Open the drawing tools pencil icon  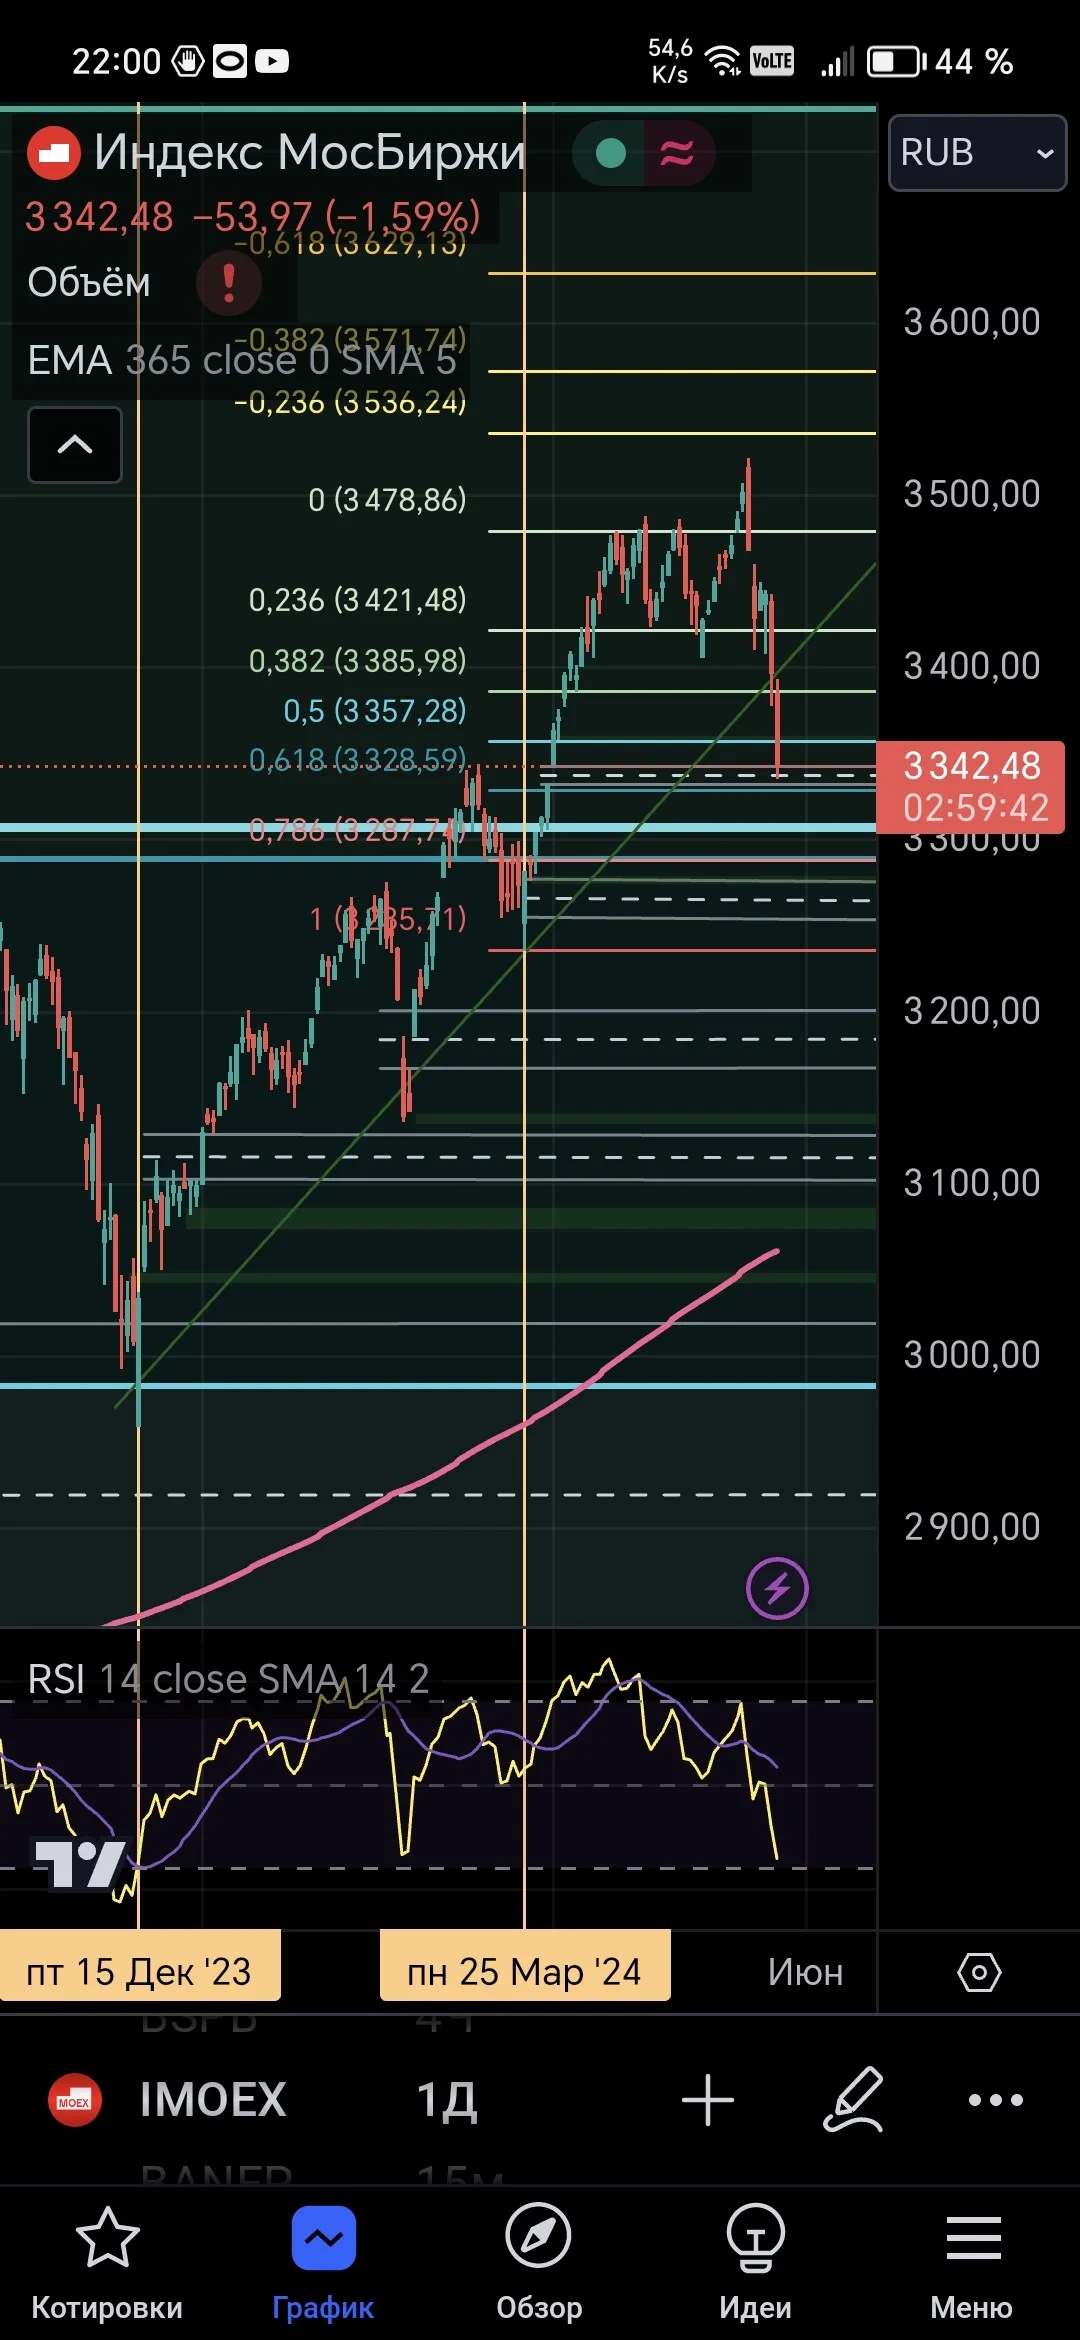853,2099
